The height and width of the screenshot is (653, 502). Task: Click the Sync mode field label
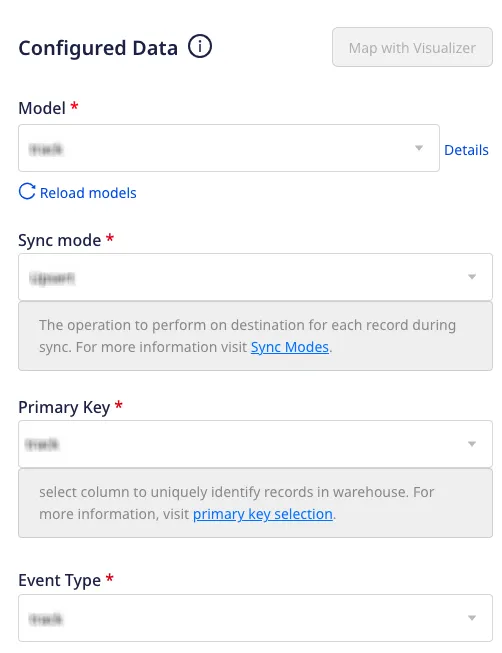[60, 240]
